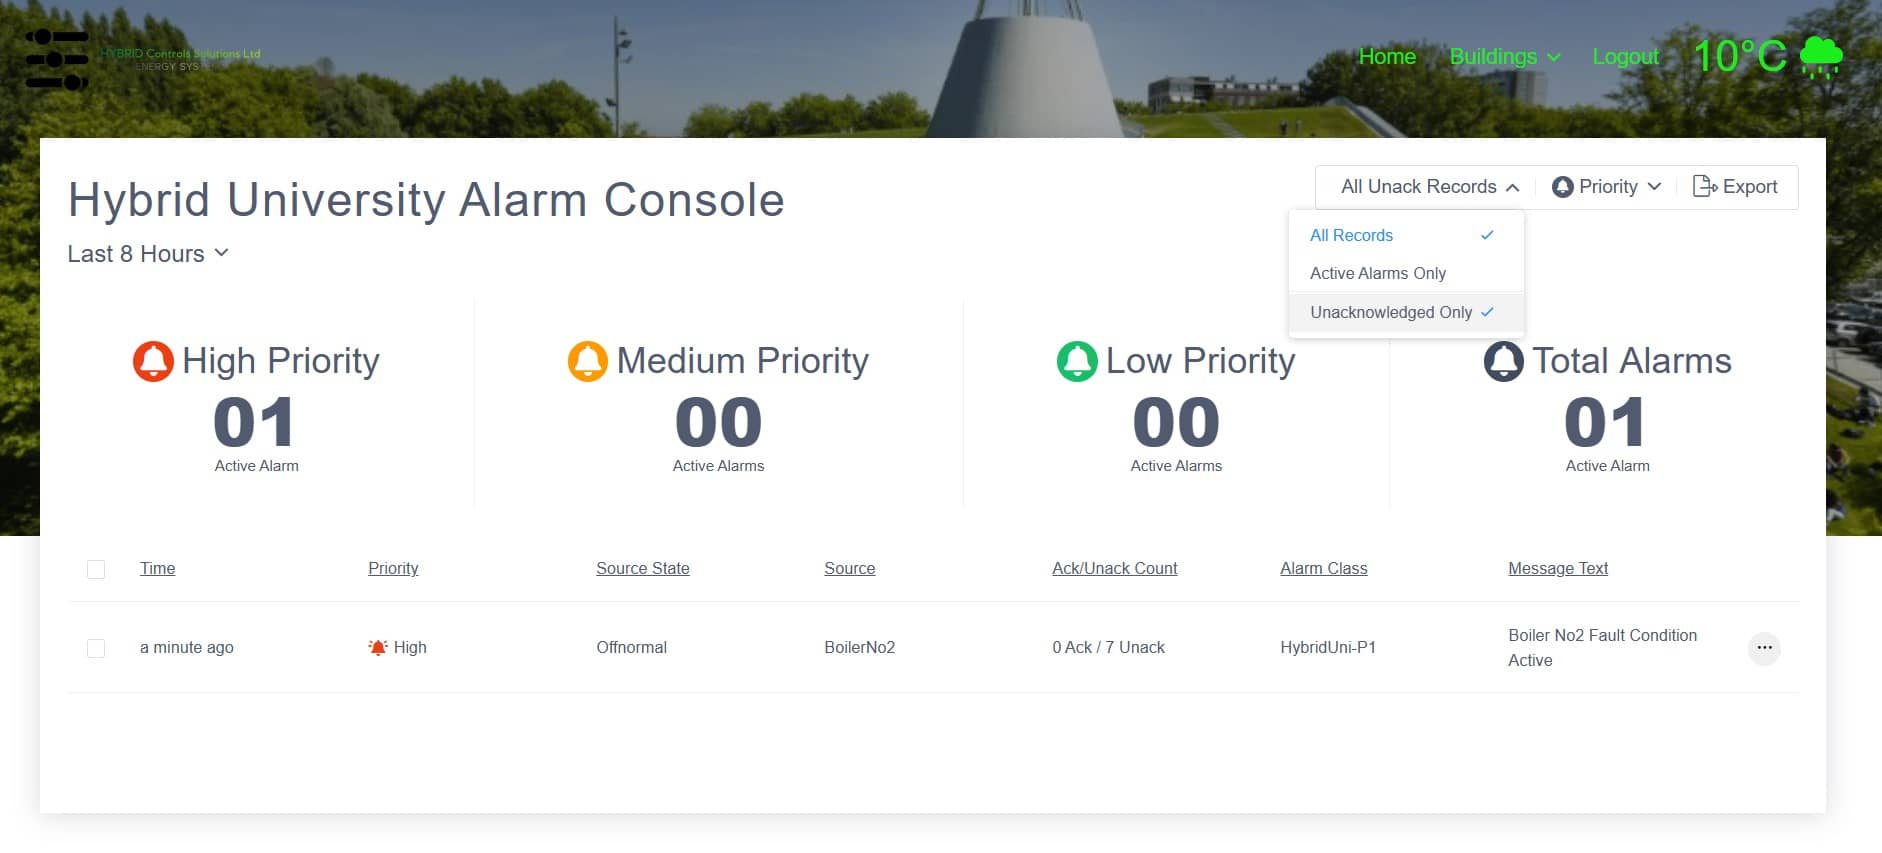Choose Active Alarms Only option
This screenshot has width=1882, height=853.
click(1377, 273)
